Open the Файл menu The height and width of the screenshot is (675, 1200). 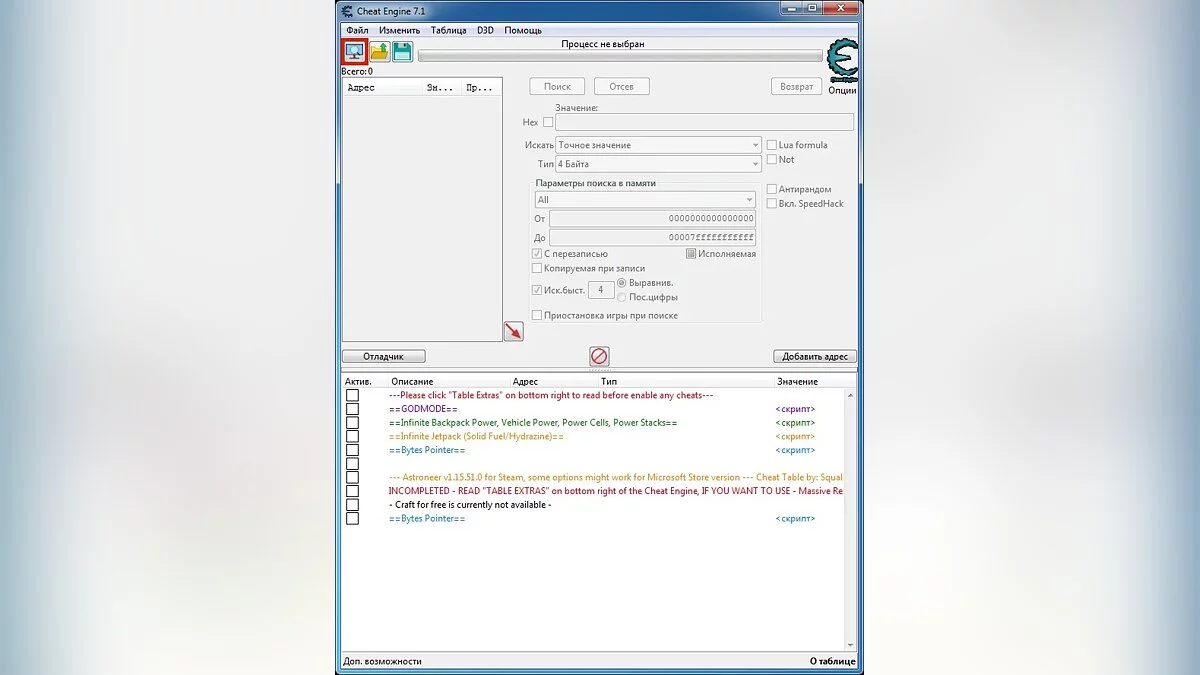tap(357, 30)
